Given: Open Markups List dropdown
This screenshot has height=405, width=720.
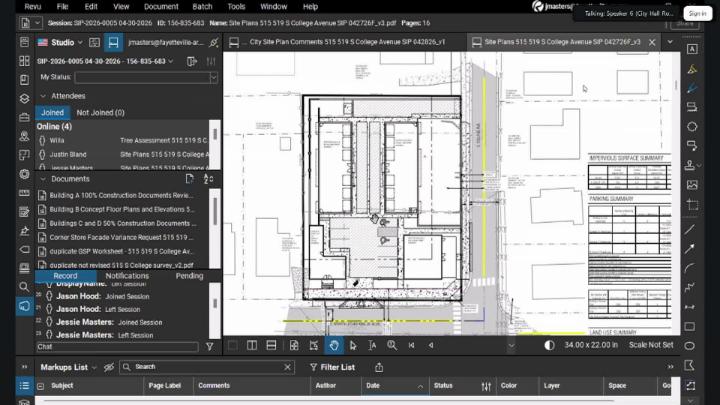Looking at the screenshot, I should coord(68,367).
